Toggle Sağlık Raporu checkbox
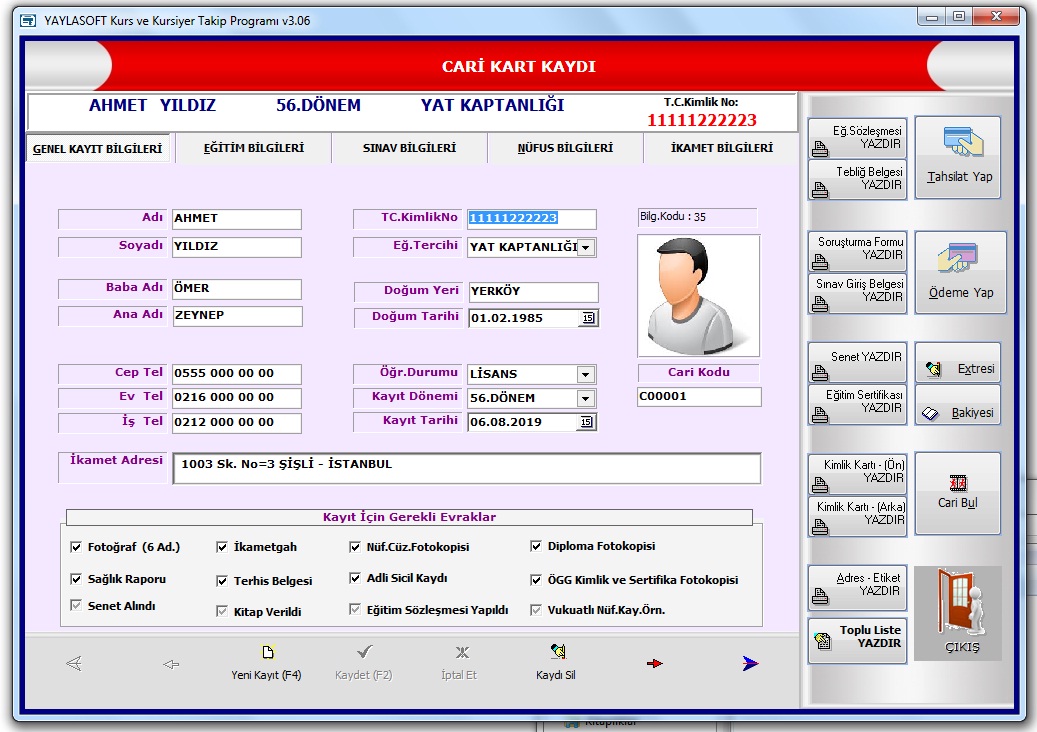The width and height of the screenshot is (1037, 732). click(76, 579)
